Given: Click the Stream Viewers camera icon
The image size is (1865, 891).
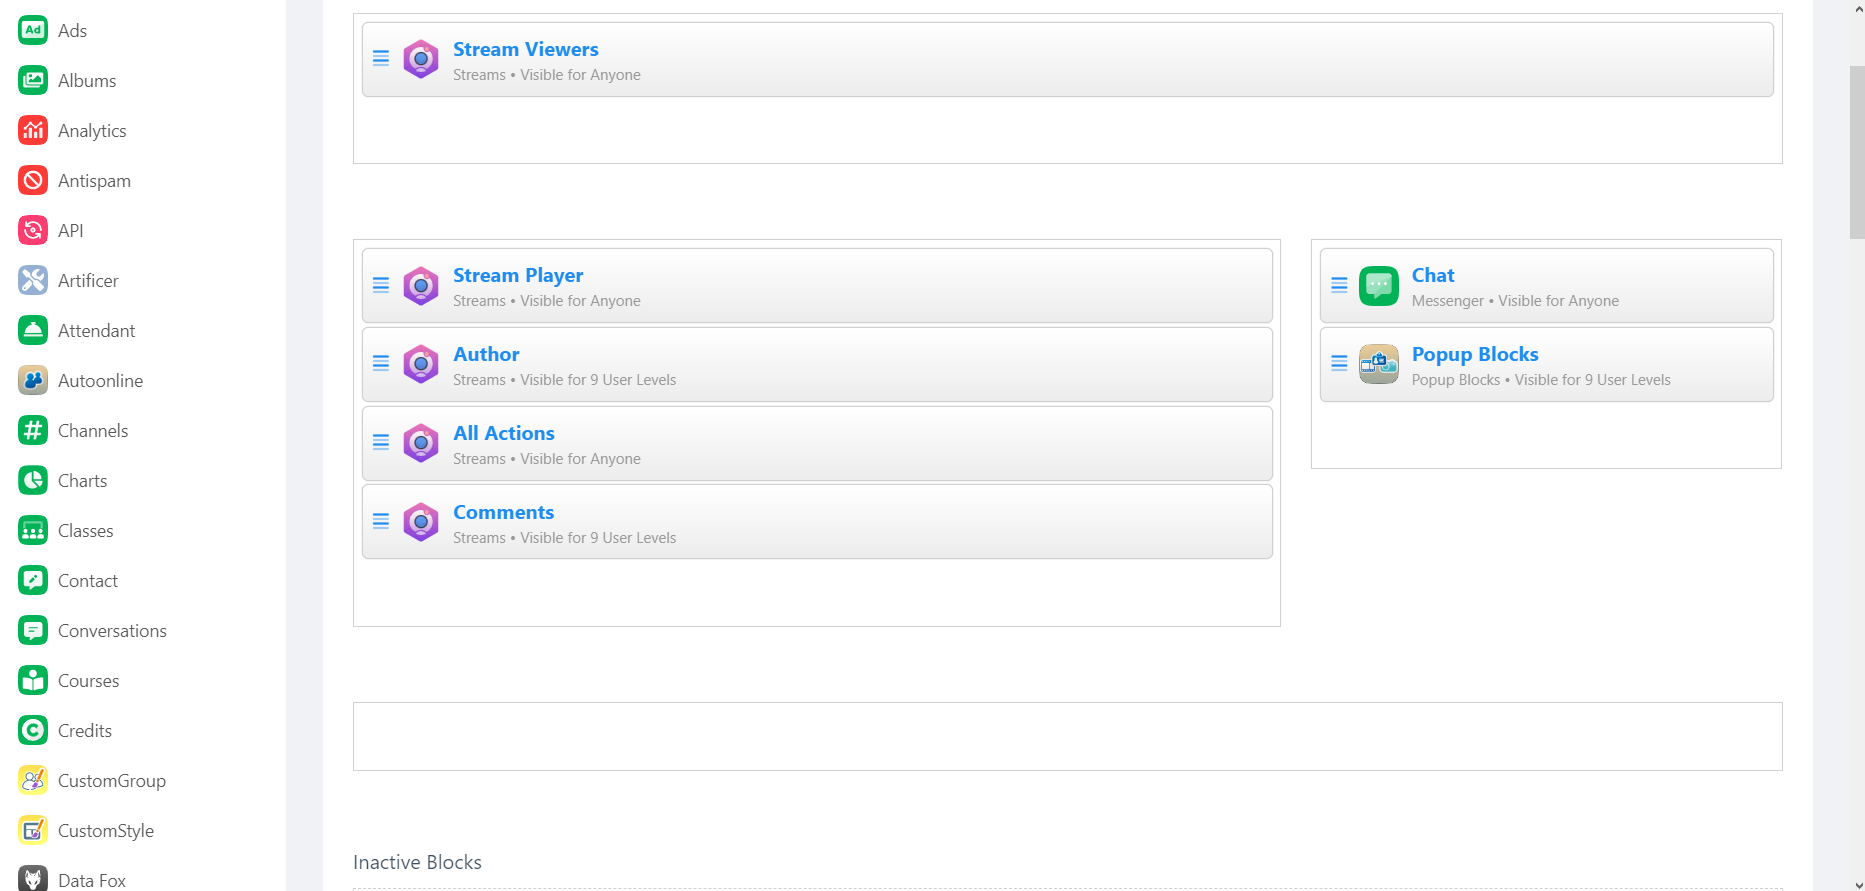Looking at the screenshot, I should [420, 60].
